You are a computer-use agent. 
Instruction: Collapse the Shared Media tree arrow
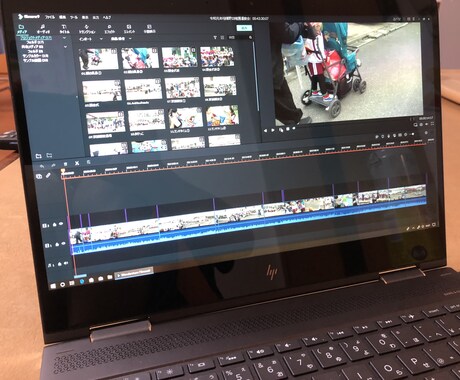[65, 47]
